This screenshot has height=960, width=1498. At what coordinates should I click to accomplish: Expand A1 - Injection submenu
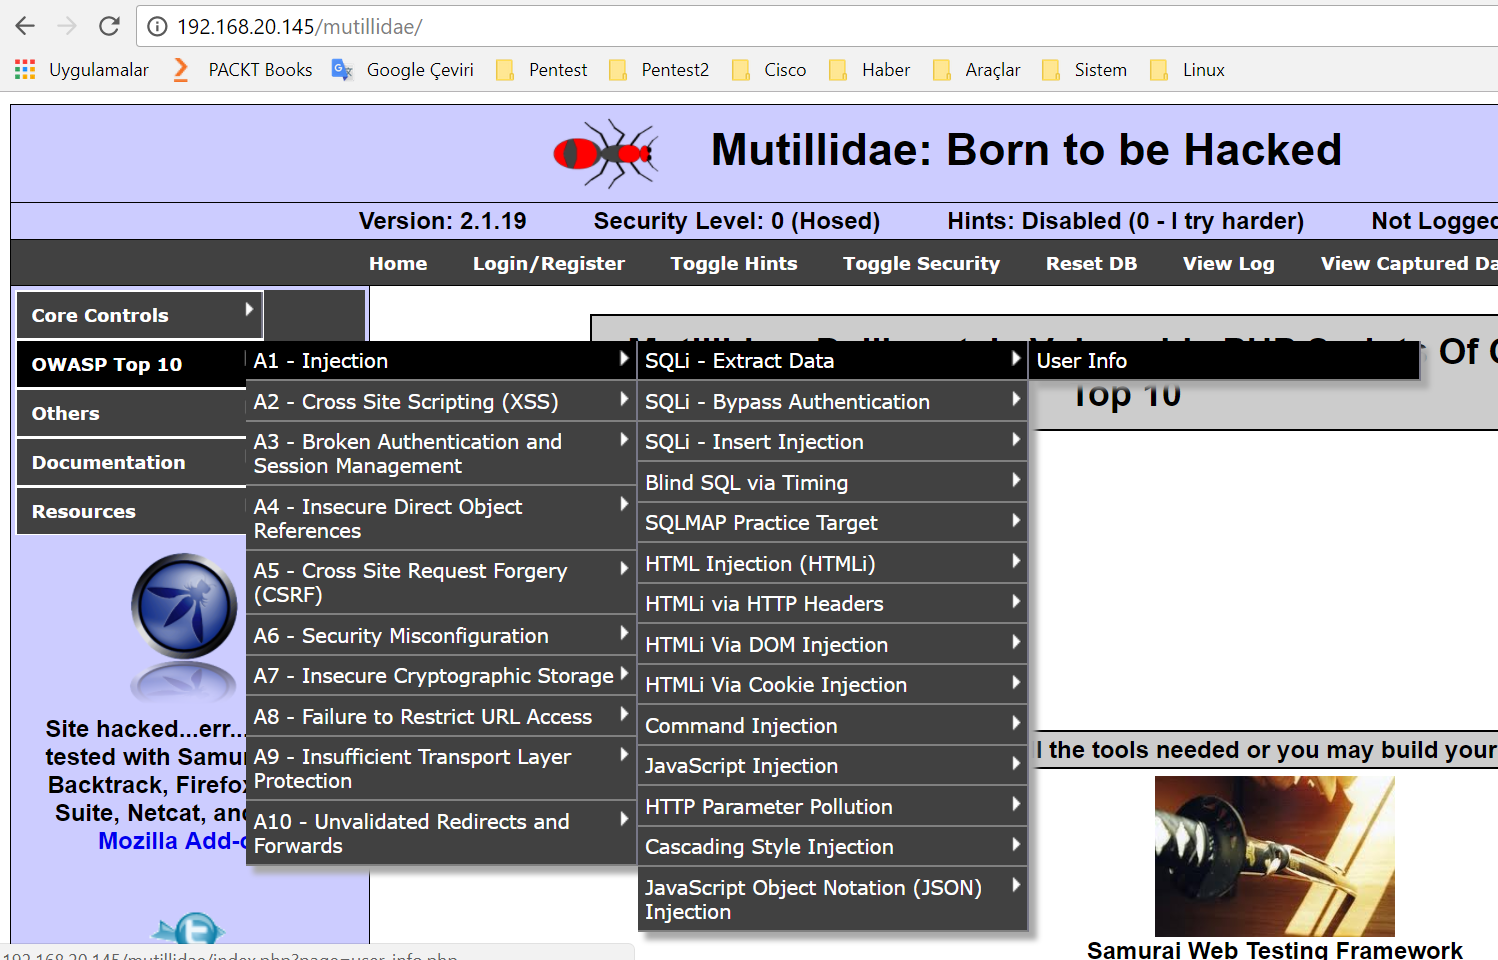(x=441, y=361)
